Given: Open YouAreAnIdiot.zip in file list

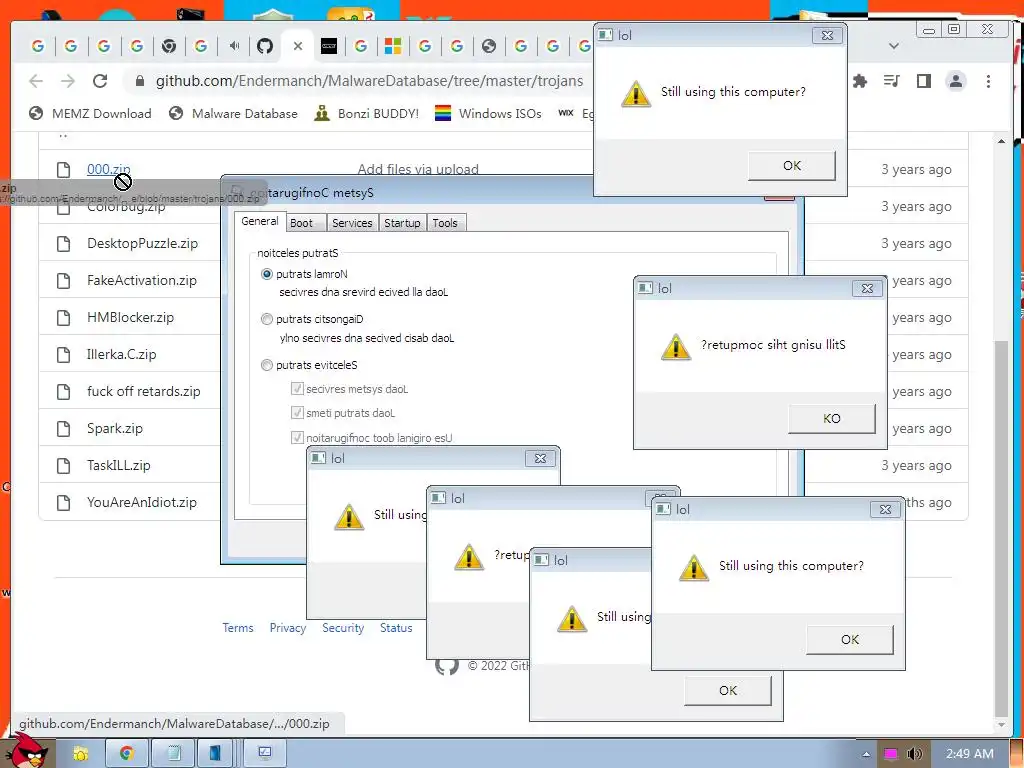Looking at the screenshot, I should coord(142,503).
